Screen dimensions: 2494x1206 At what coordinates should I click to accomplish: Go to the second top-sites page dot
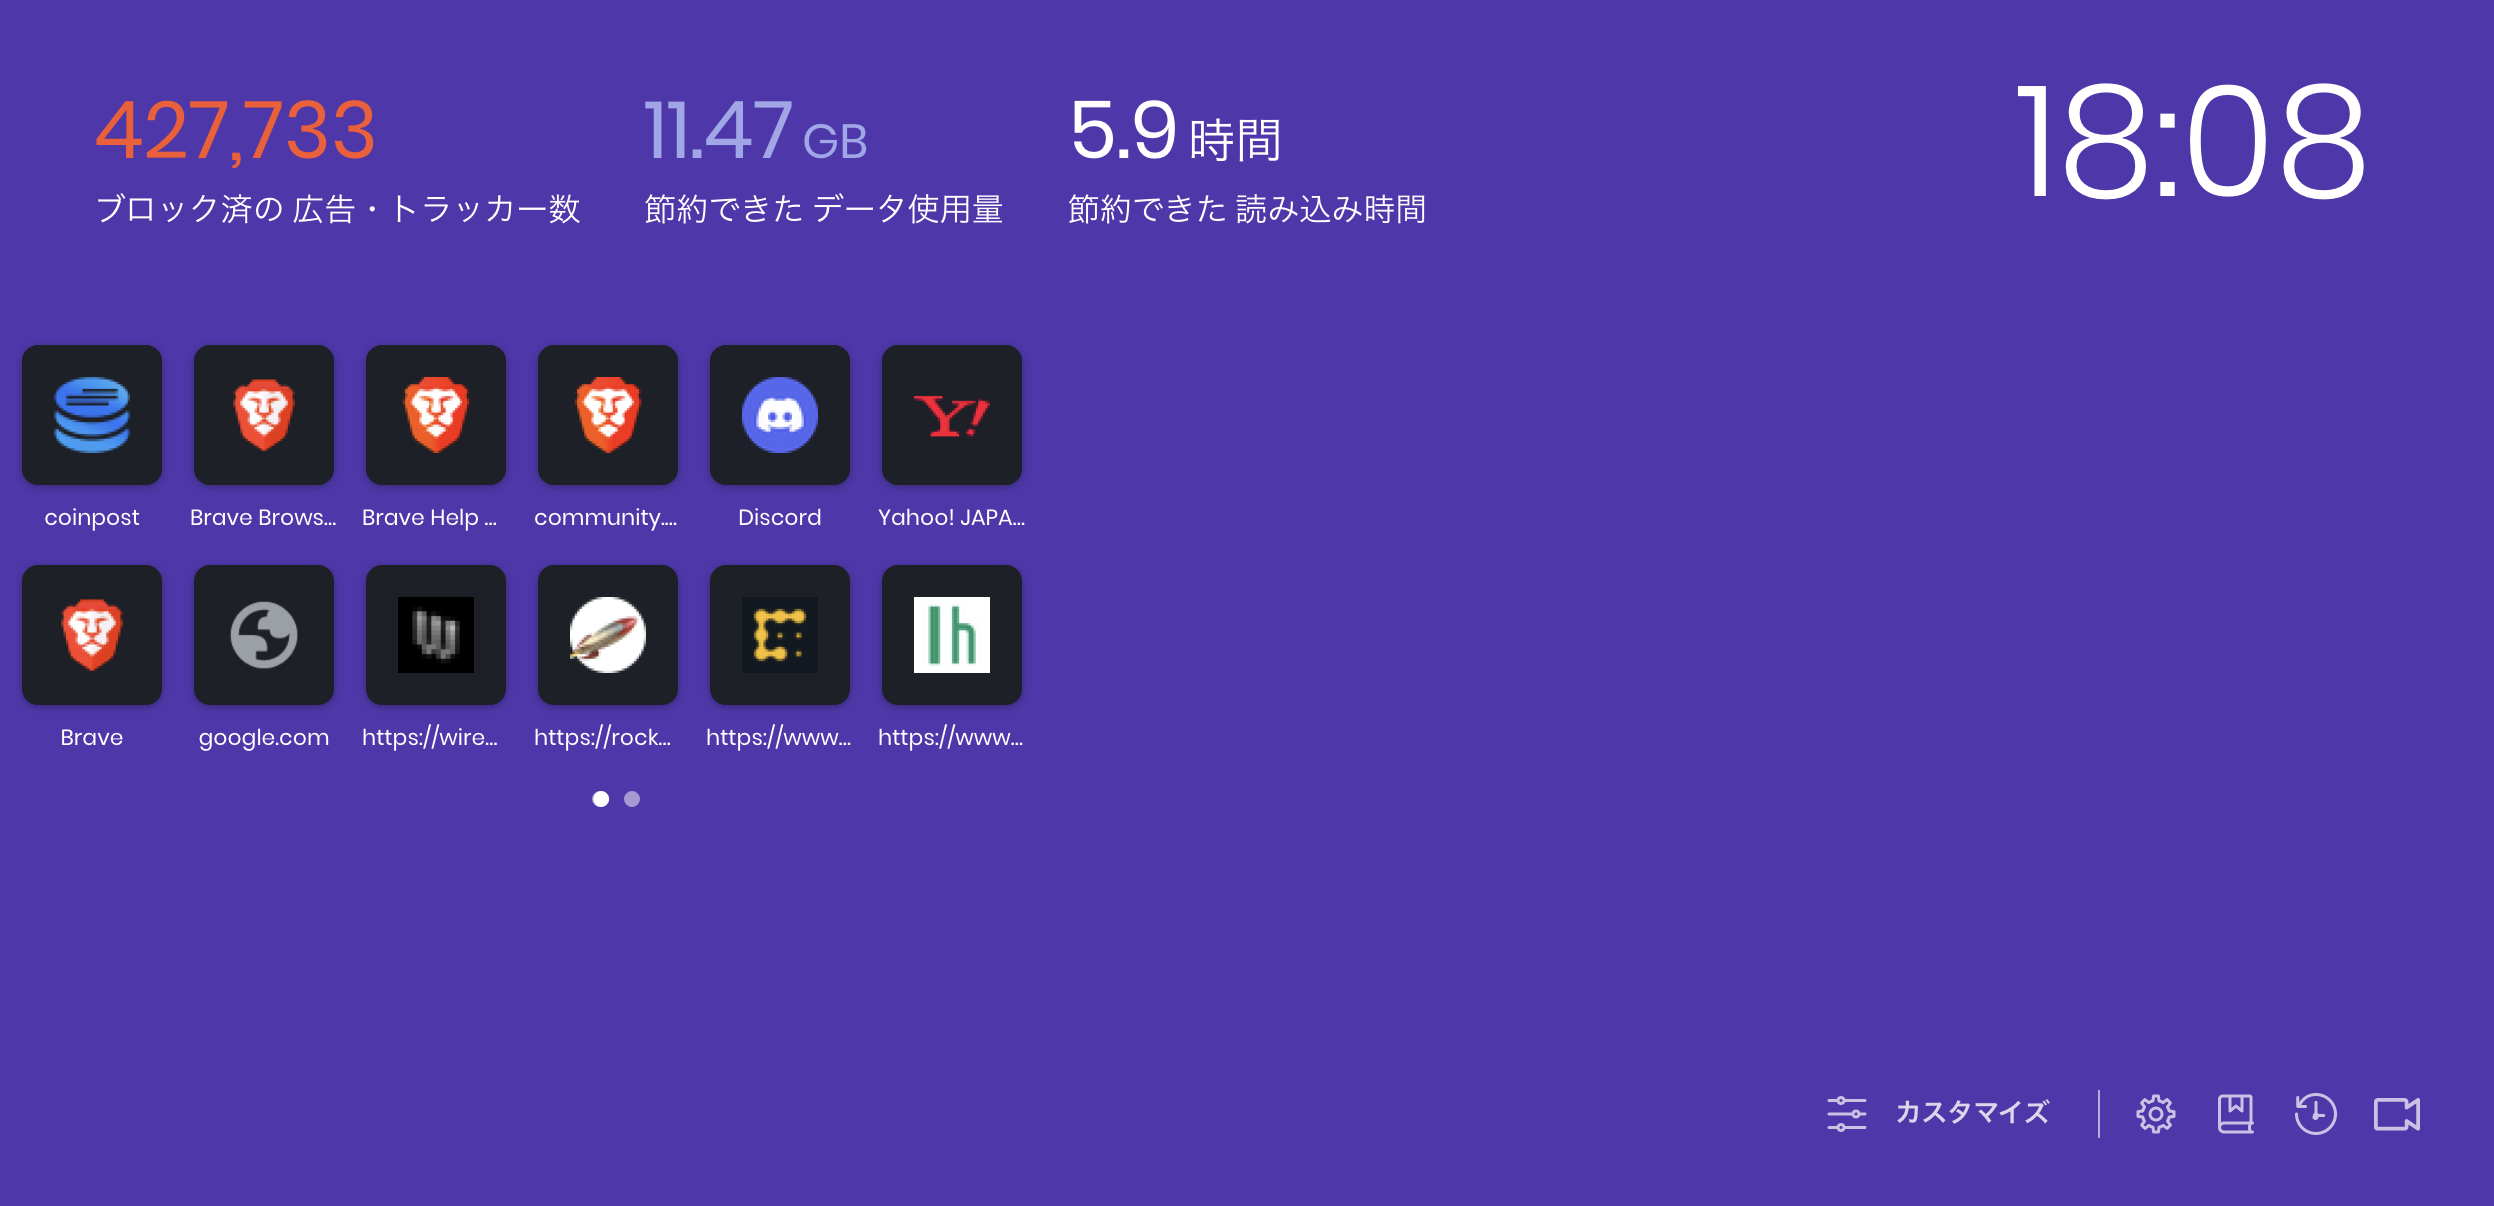[632, 799]
